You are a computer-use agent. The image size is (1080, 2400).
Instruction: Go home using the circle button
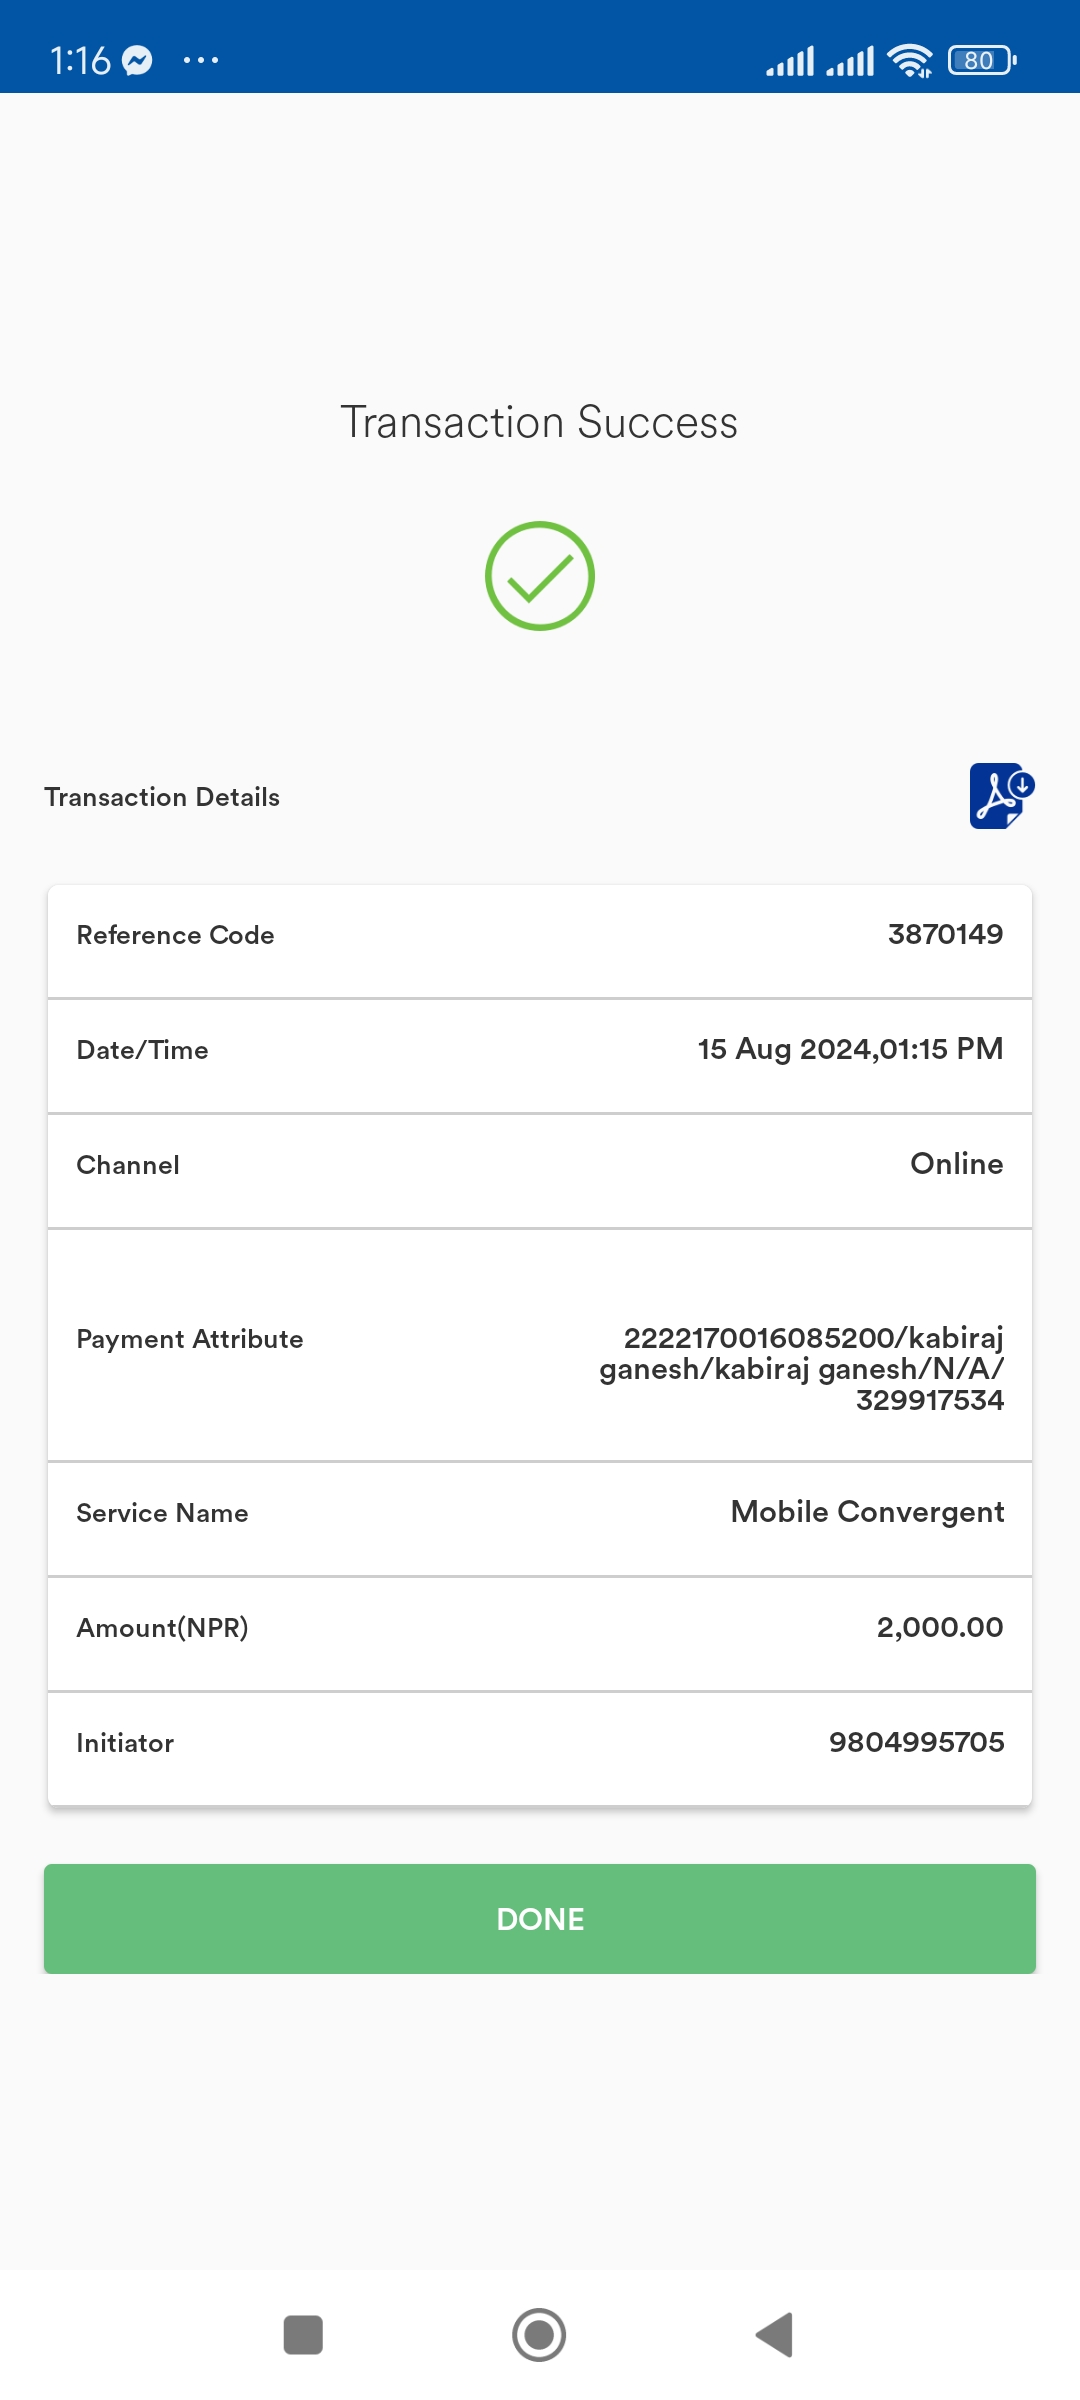[x=539, y=2335]
